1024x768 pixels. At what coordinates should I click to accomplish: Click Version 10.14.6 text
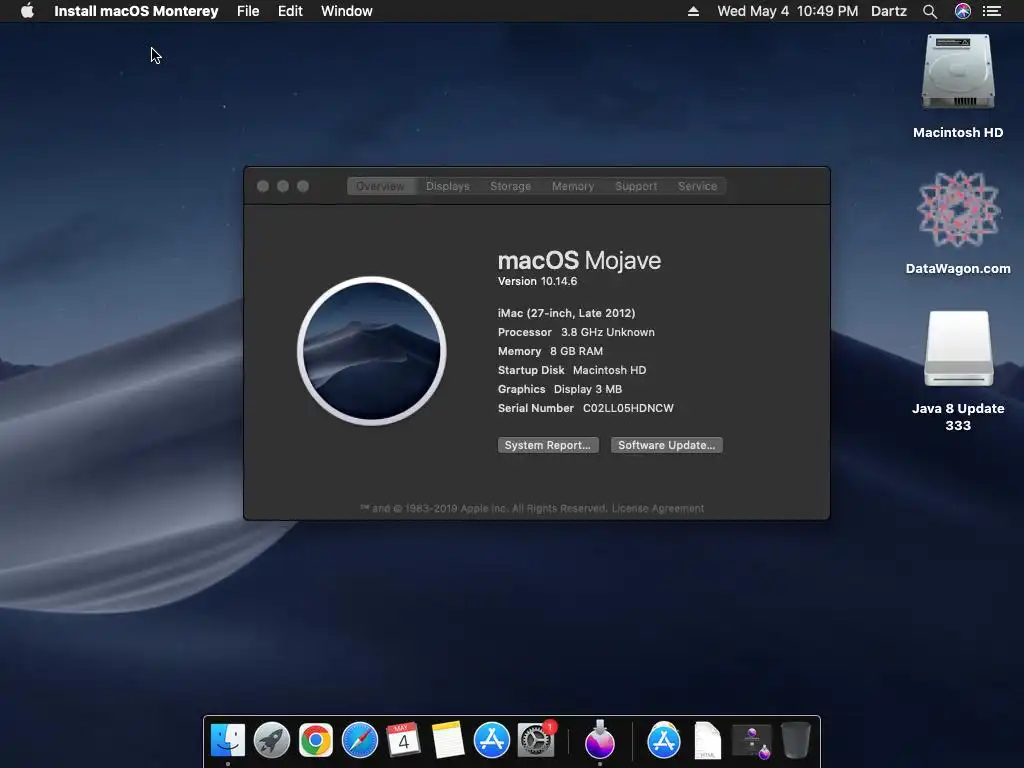pos(537,281)
